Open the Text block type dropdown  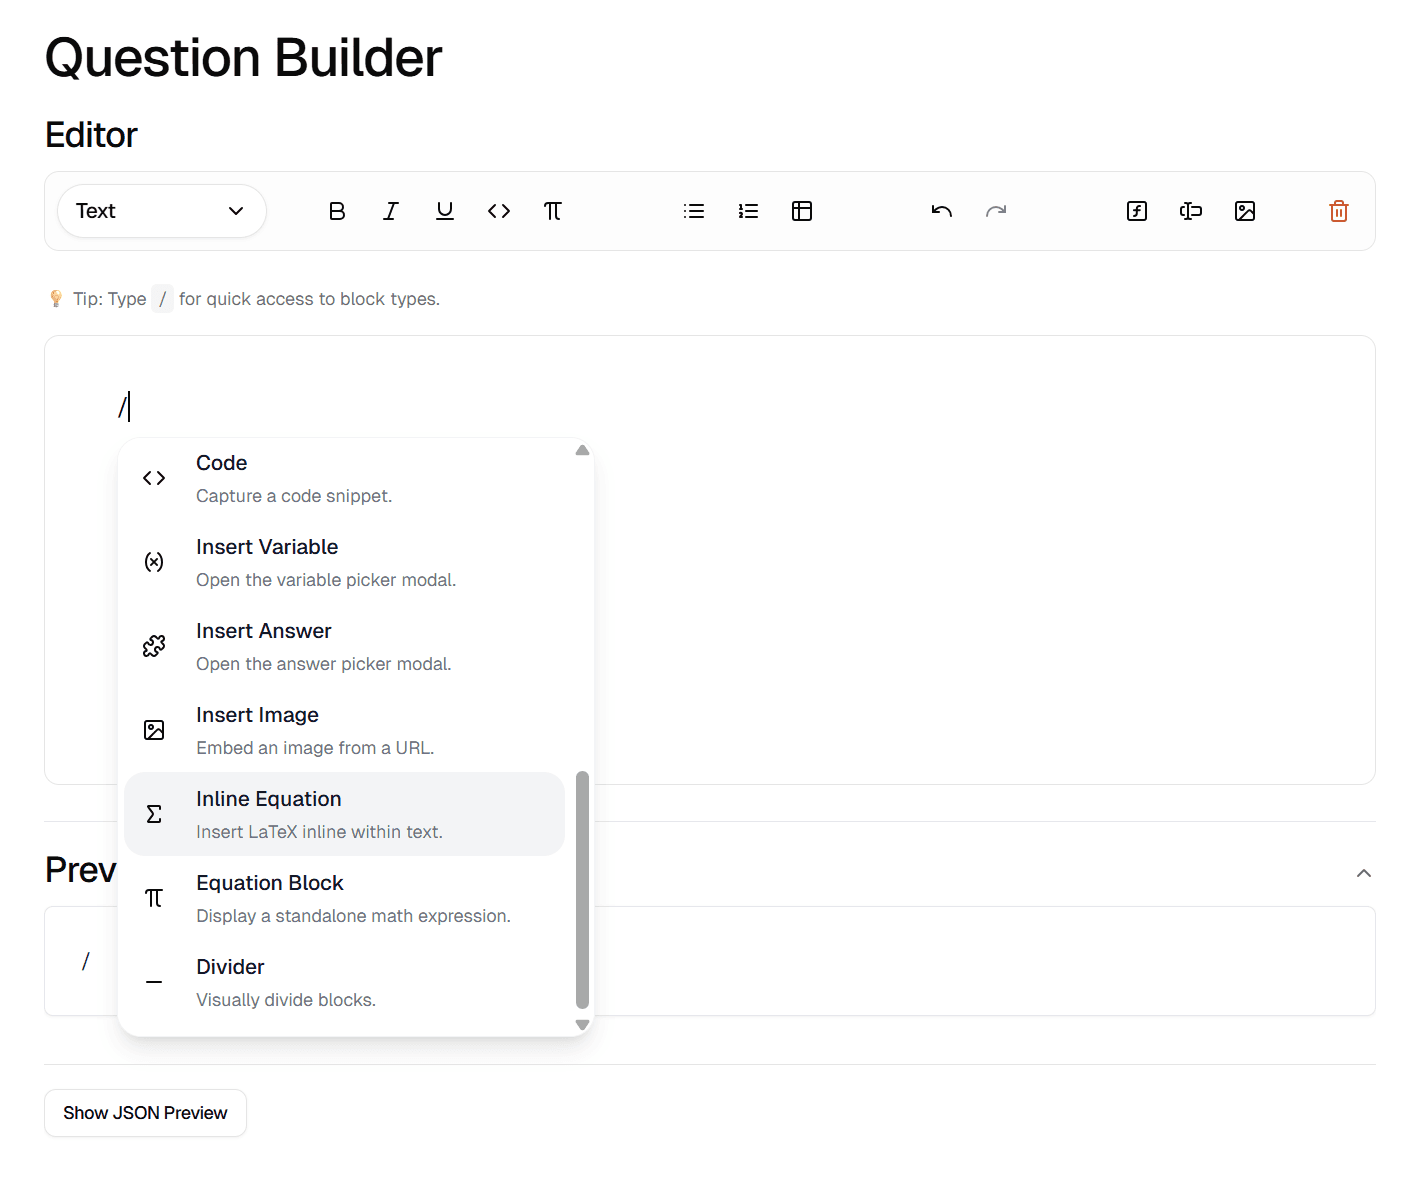coord(162,211)
